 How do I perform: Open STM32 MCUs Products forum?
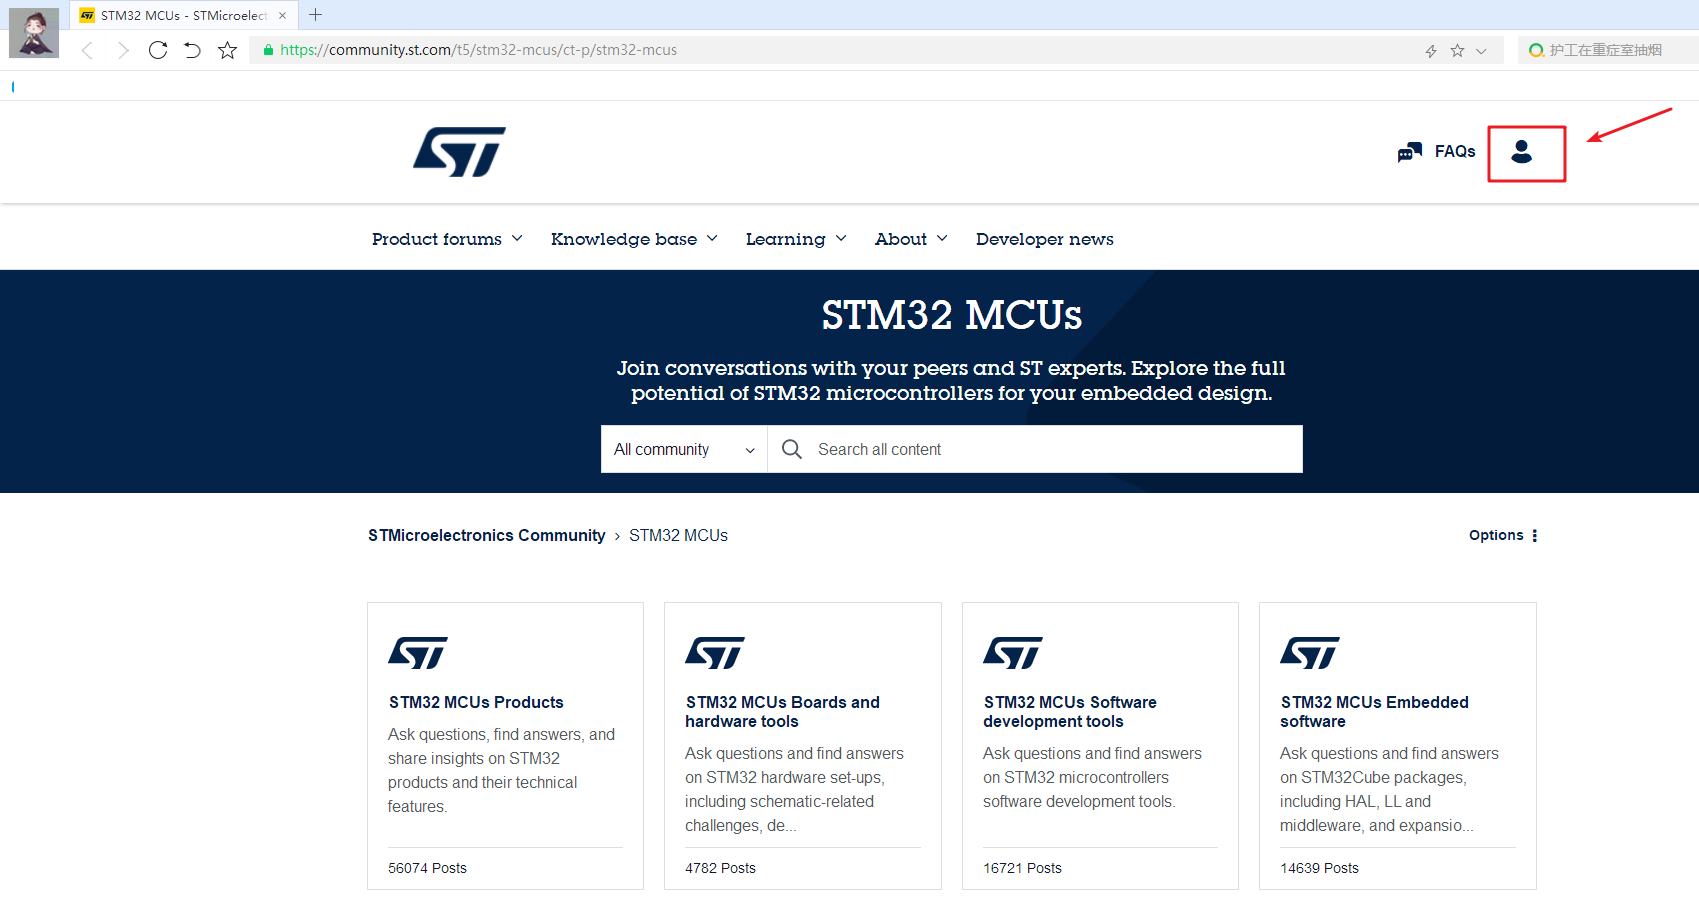[x=476, y=703]
